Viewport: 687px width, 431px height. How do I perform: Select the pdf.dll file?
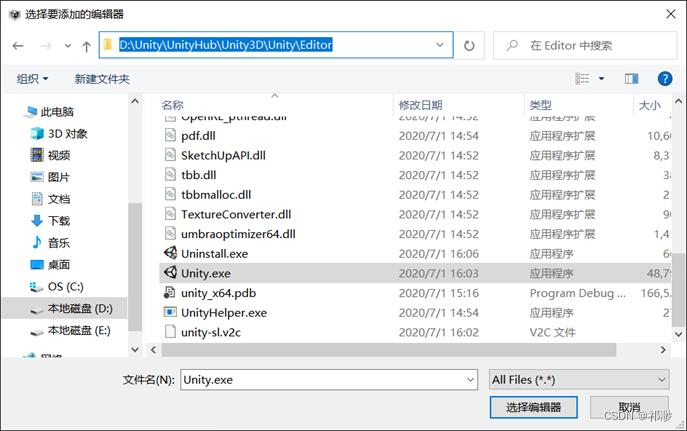coord(198,136)
